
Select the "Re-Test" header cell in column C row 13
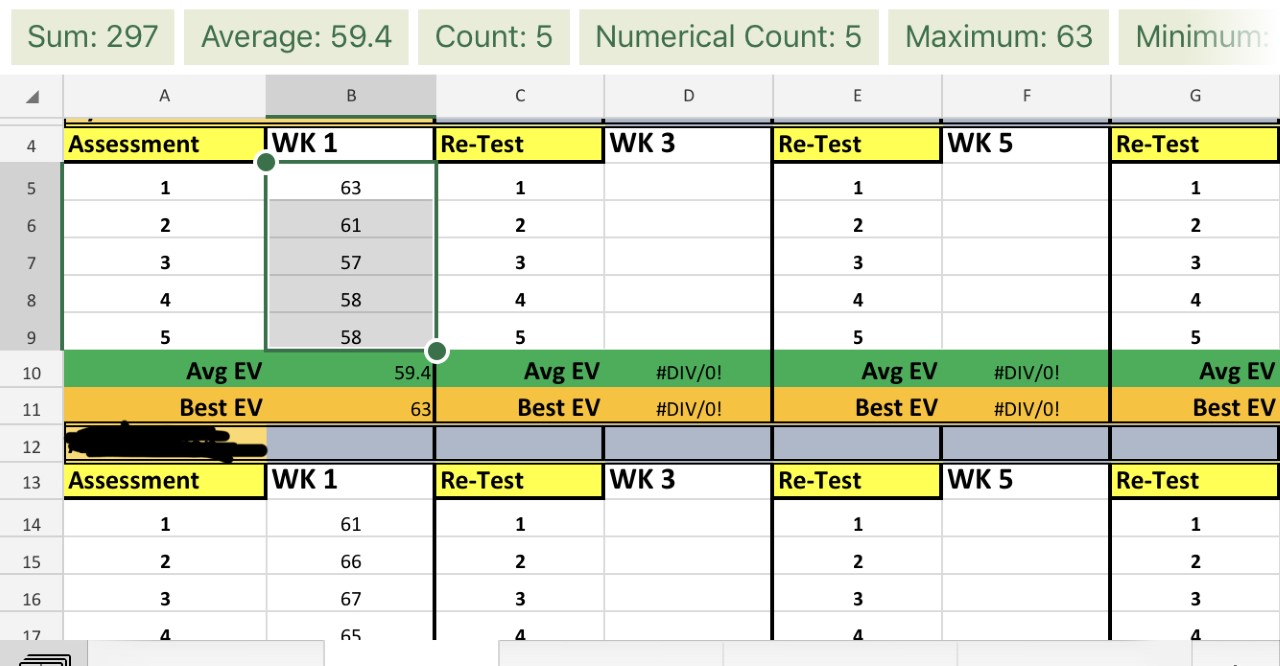pos(519,480)
